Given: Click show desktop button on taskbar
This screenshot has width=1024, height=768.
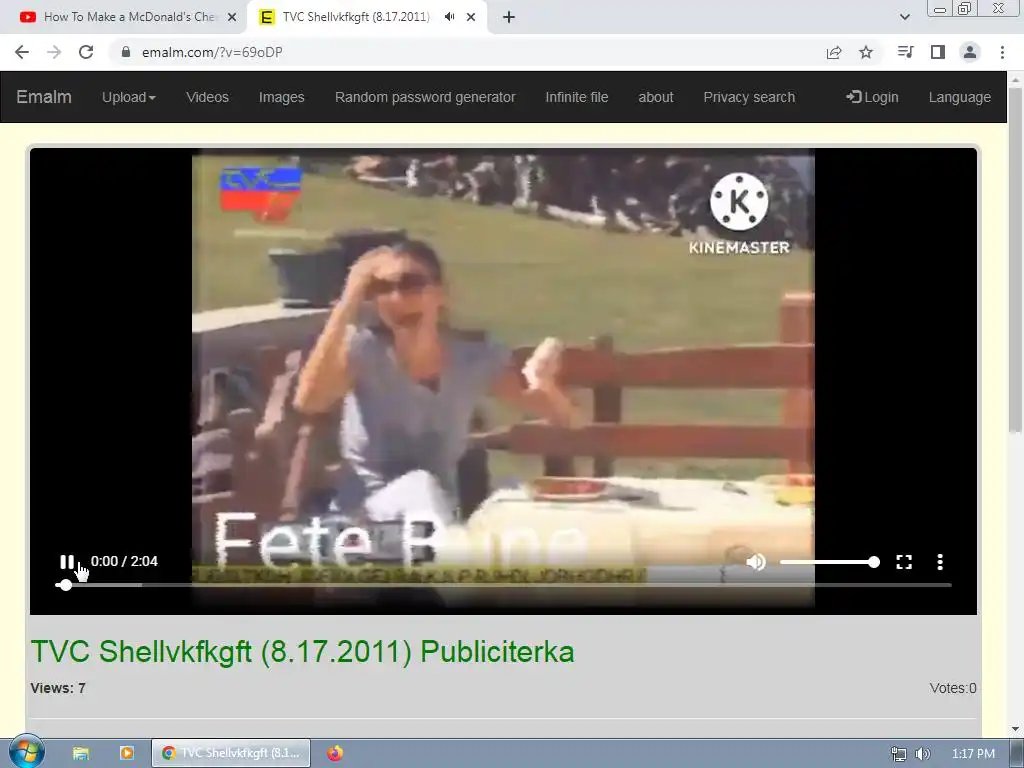Looking at the screenshot, I should pos(1017,753).
